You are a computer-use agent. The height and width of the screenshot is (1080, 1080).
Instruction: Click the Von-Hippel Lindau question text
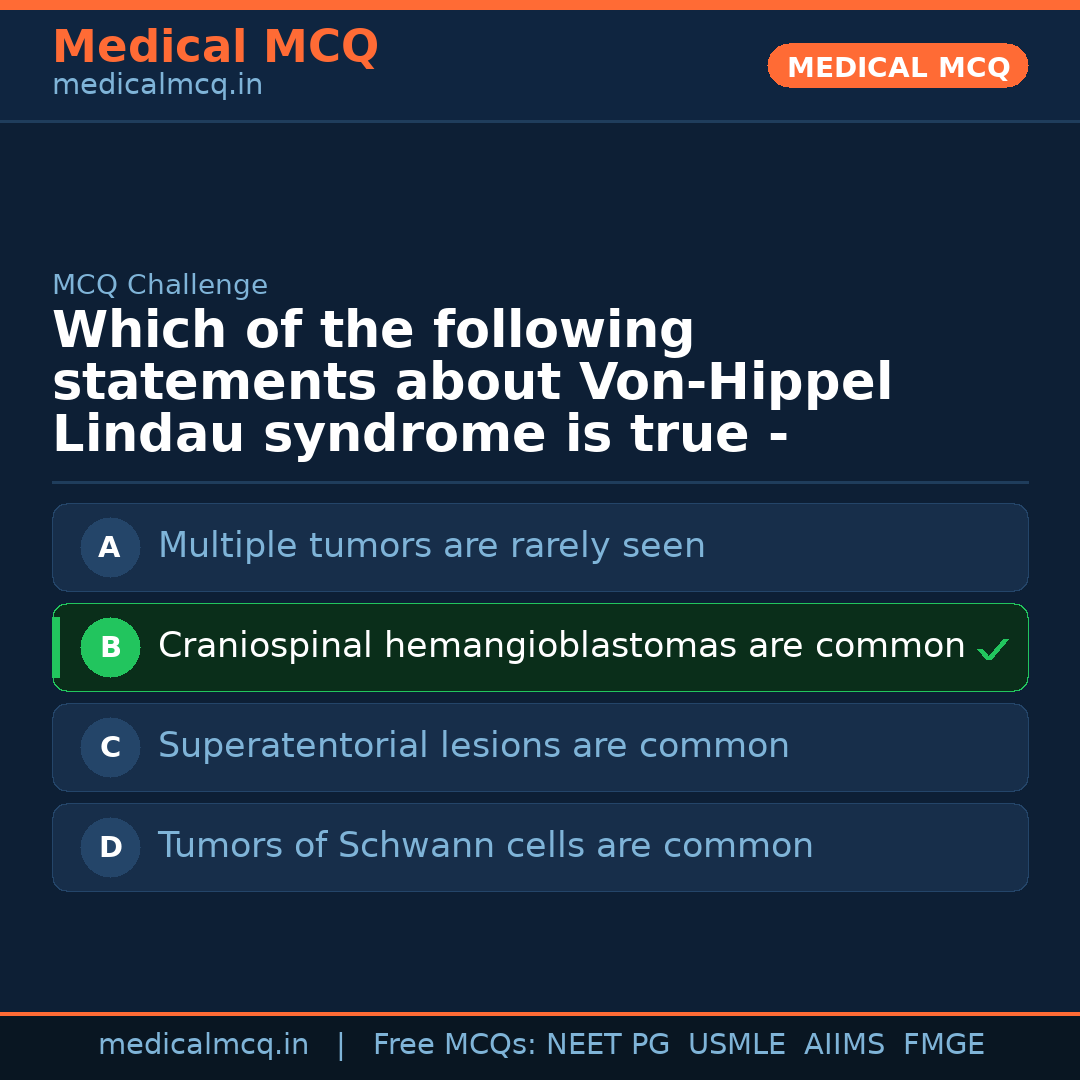[x=472, y=383]
